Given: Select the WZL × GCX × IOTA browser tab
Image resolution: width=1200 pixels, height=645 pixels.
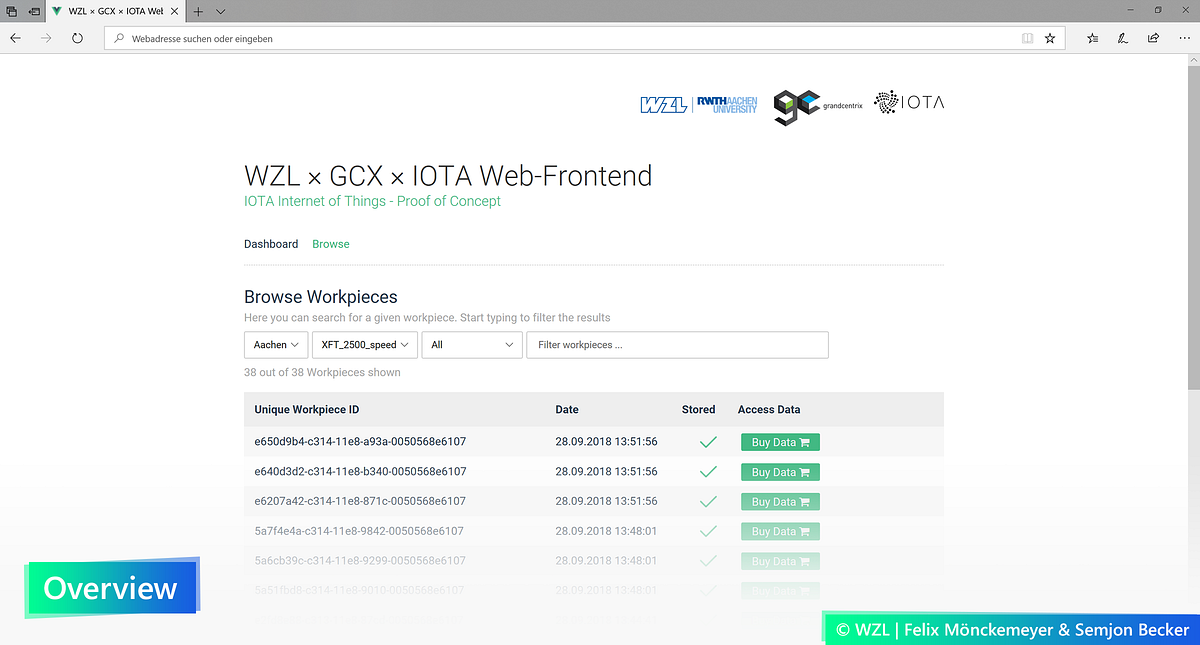Looking at the screenshot, I should click(x=114, y=11).
